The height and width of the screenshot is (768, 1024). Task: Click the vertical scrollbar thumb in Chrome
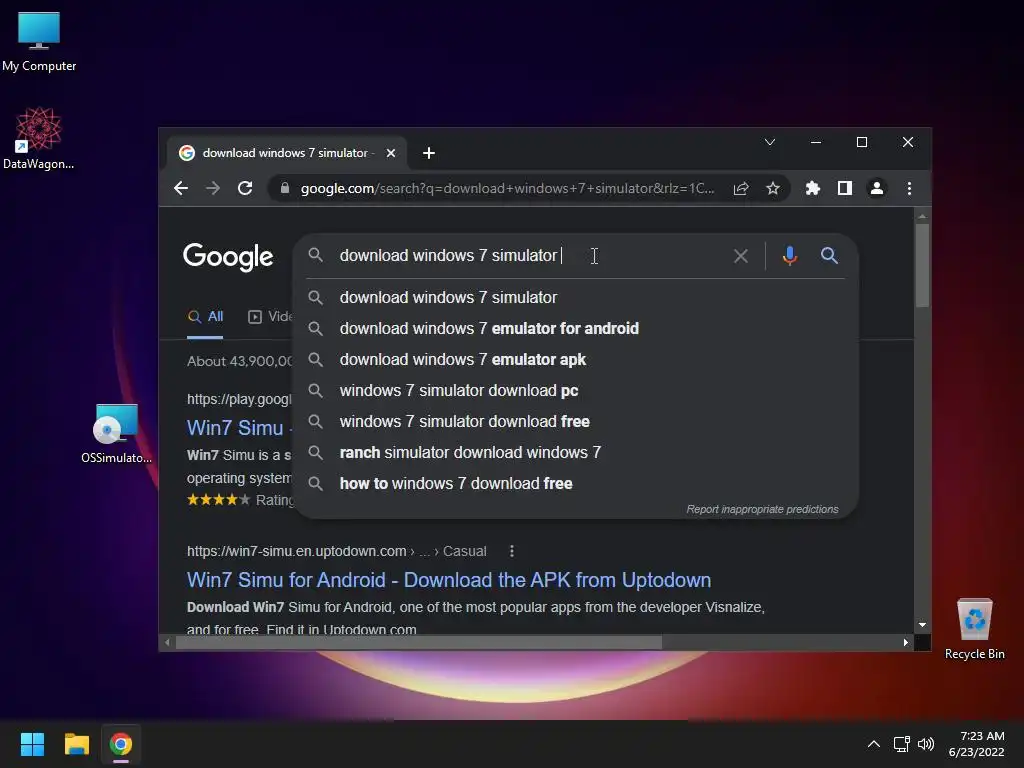[x=922, y=265]
